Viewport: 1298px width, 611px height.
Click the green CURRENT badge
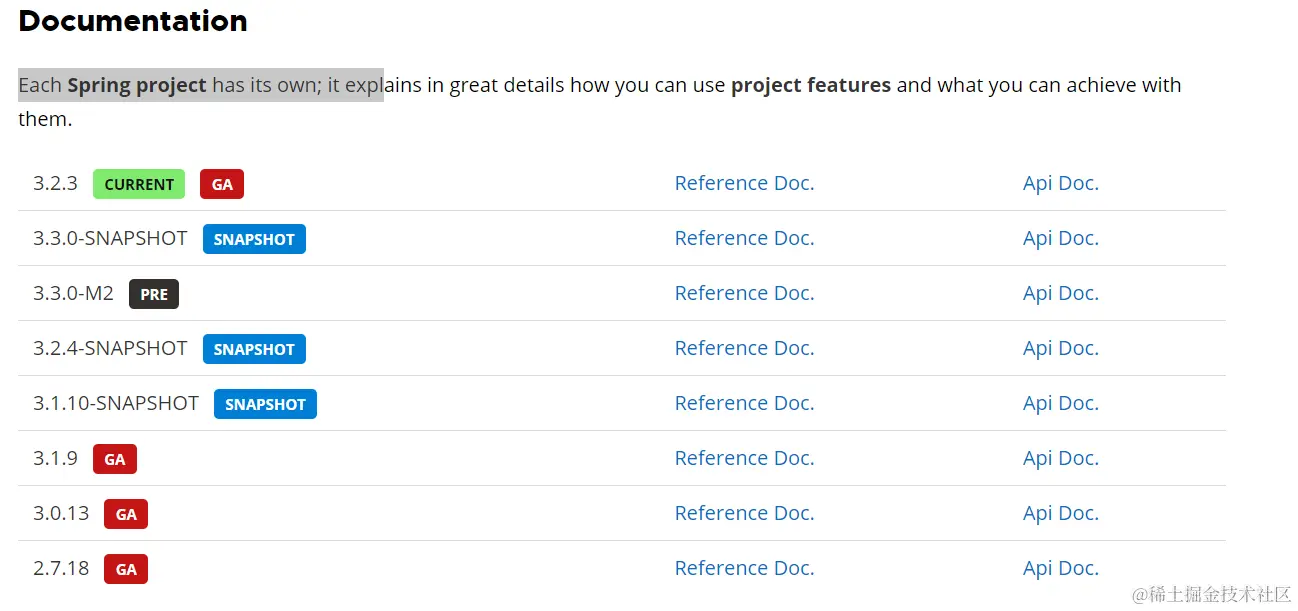[139, 184]
